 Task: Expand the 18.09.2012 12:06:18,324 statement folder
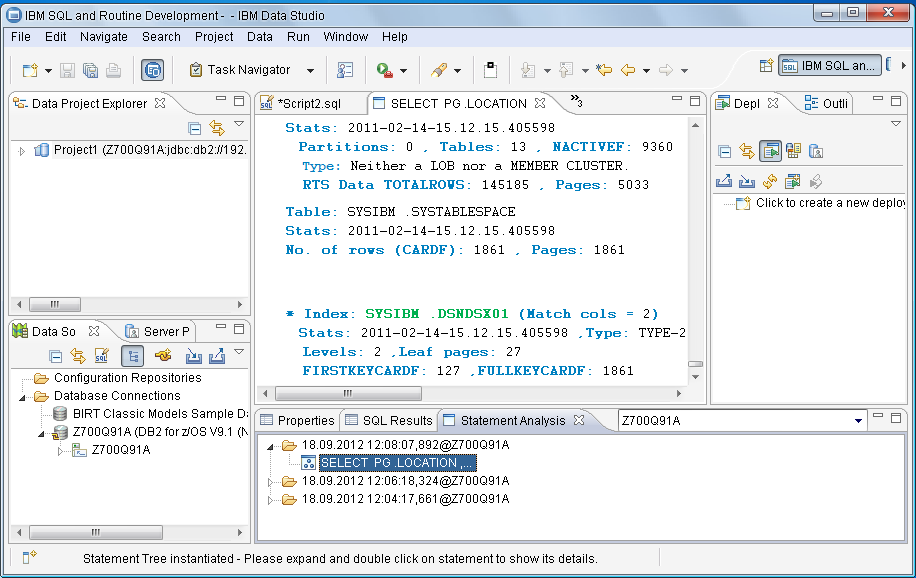pyautogui.click(x=270, y=481)
